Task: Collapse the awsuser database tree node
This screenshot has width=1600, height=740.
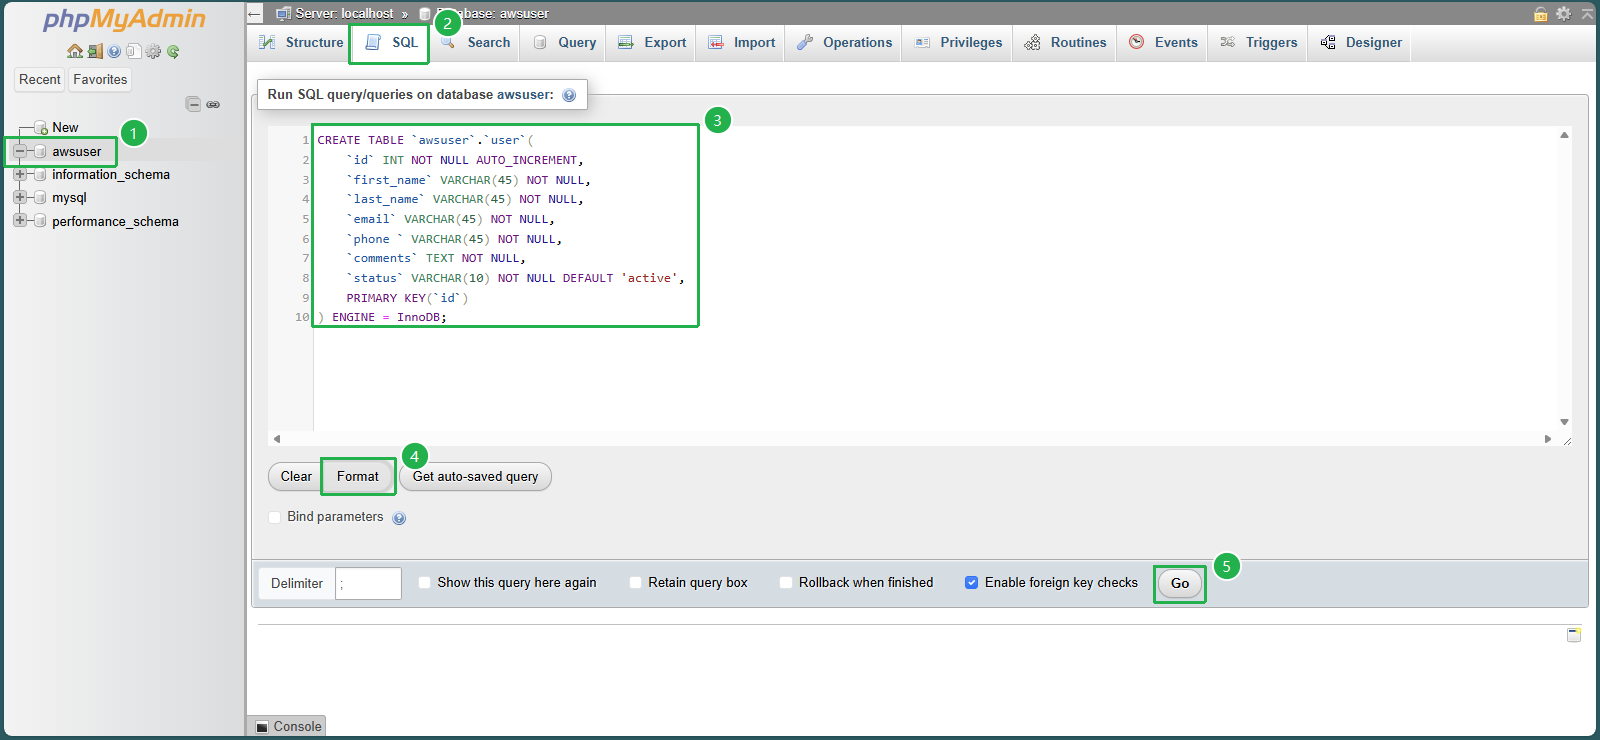Action: pyautogui.click(x=20, y=151)
